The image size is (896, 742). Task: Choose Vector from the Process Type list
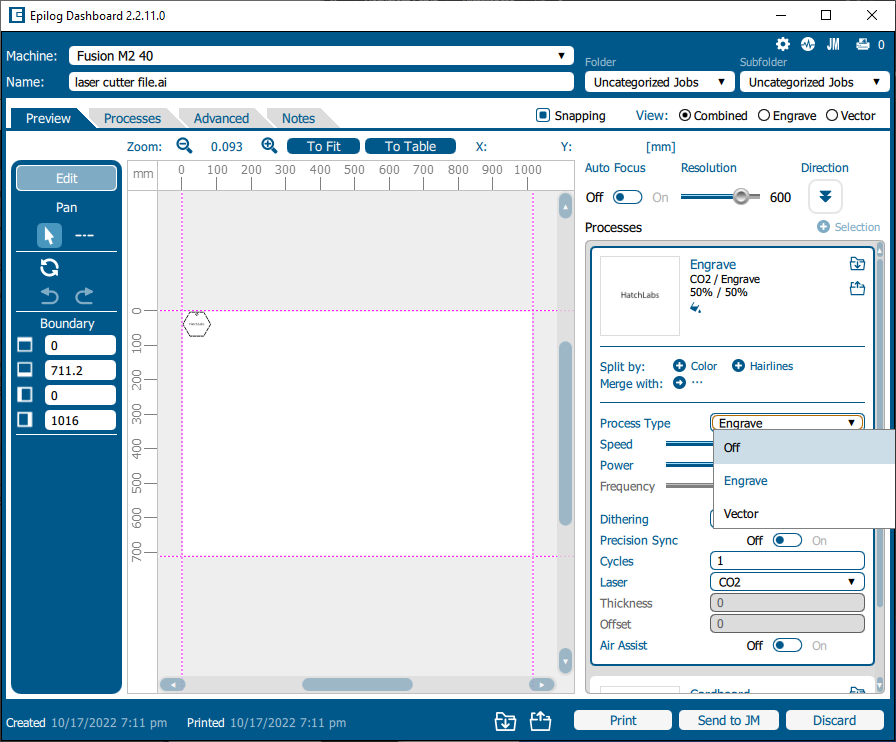(741, 514)
